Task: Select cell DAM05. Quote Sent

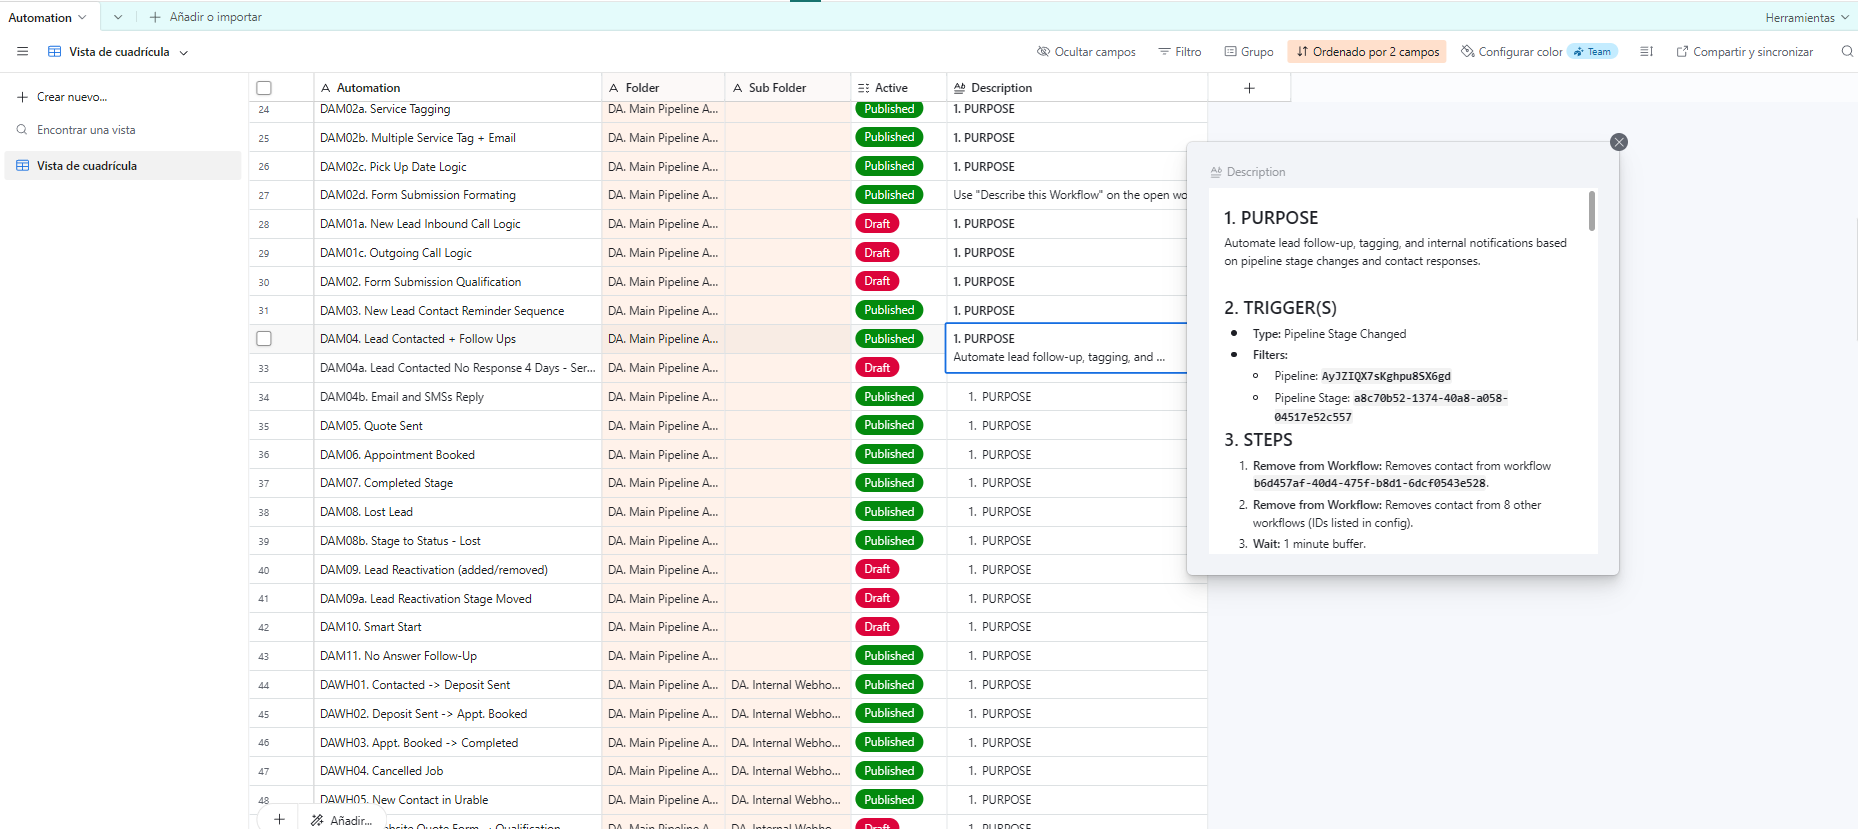Action: (x=457, y=426)
